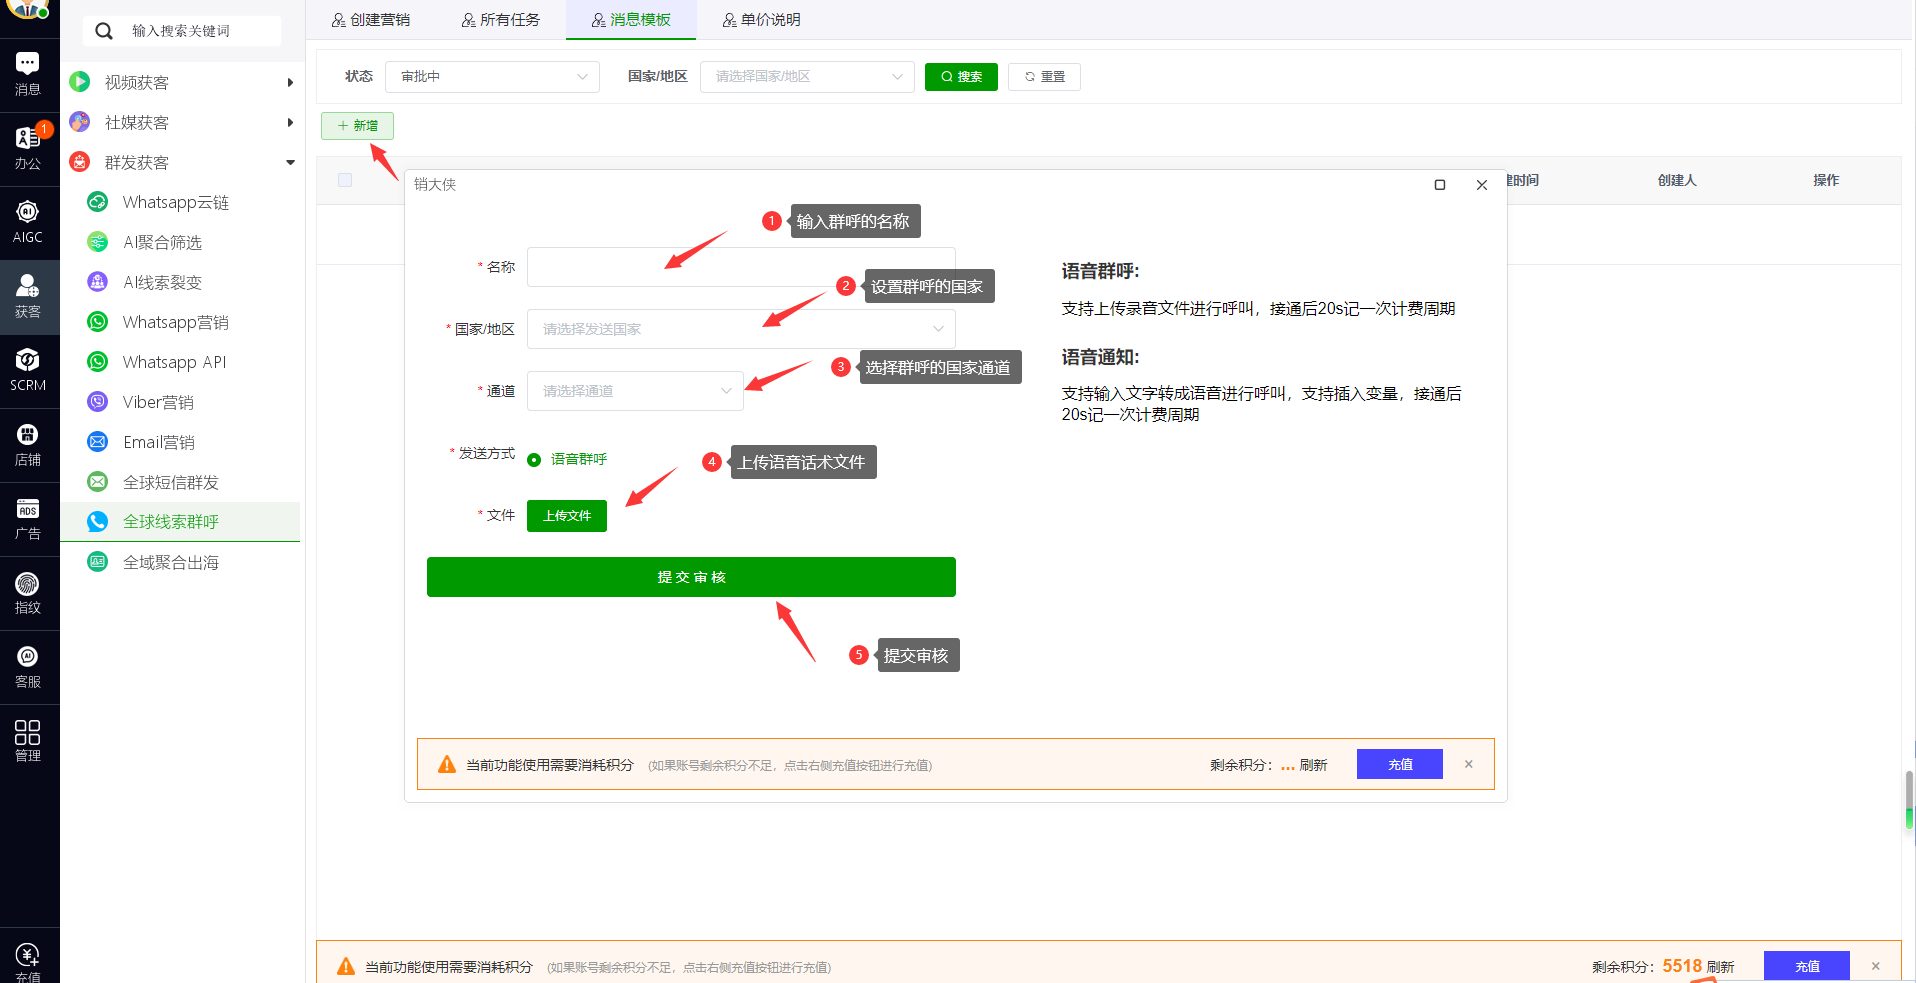Click 充值 button in dialog notice
The width and height of the screenshot is (1916, 983).
[1400, 764]
